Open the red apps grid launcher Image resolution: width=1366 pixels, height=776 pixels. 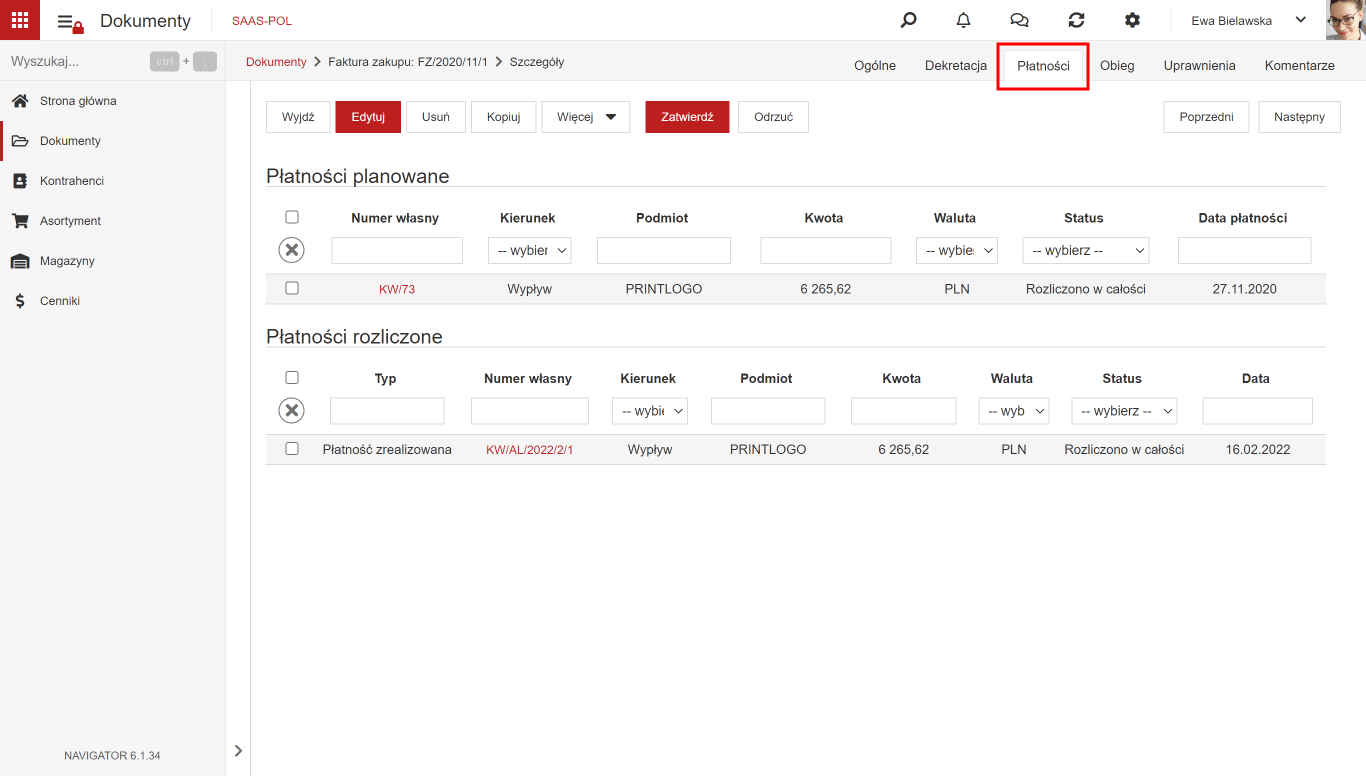[20, 20]
